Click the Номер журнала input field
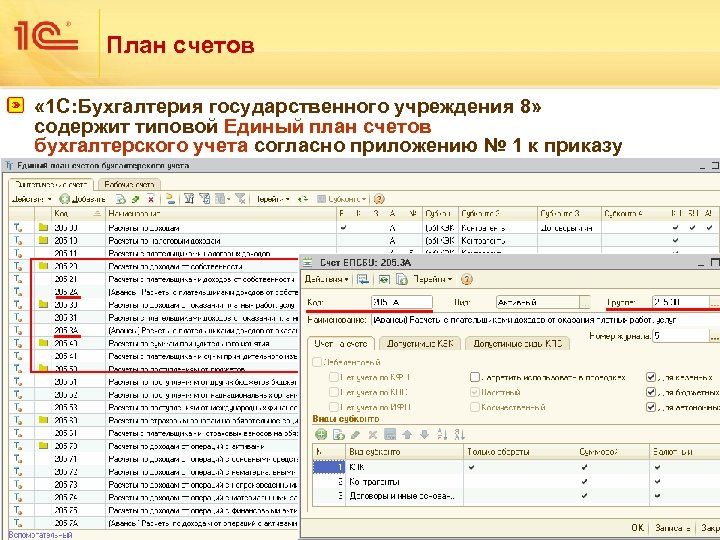Image resolution: width=720 pixels, height=540 pixels. (x=681, y=336)
